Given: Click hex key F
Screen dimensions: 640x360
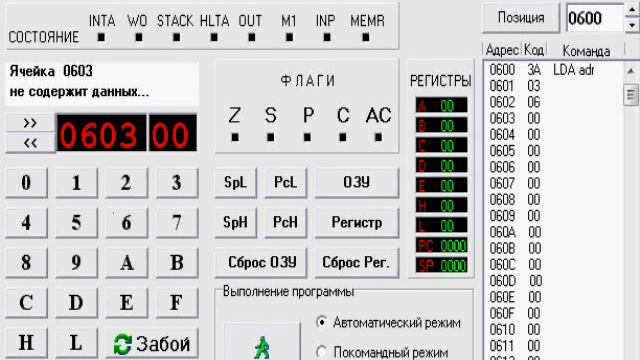Looking at the screenshot, I should point(177,302).
